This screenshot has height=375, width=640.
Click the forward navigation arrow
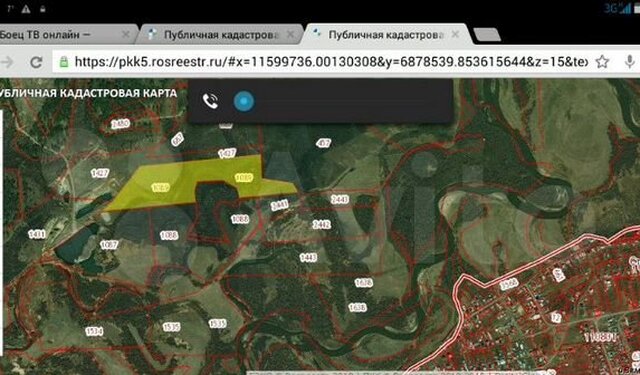7,62
